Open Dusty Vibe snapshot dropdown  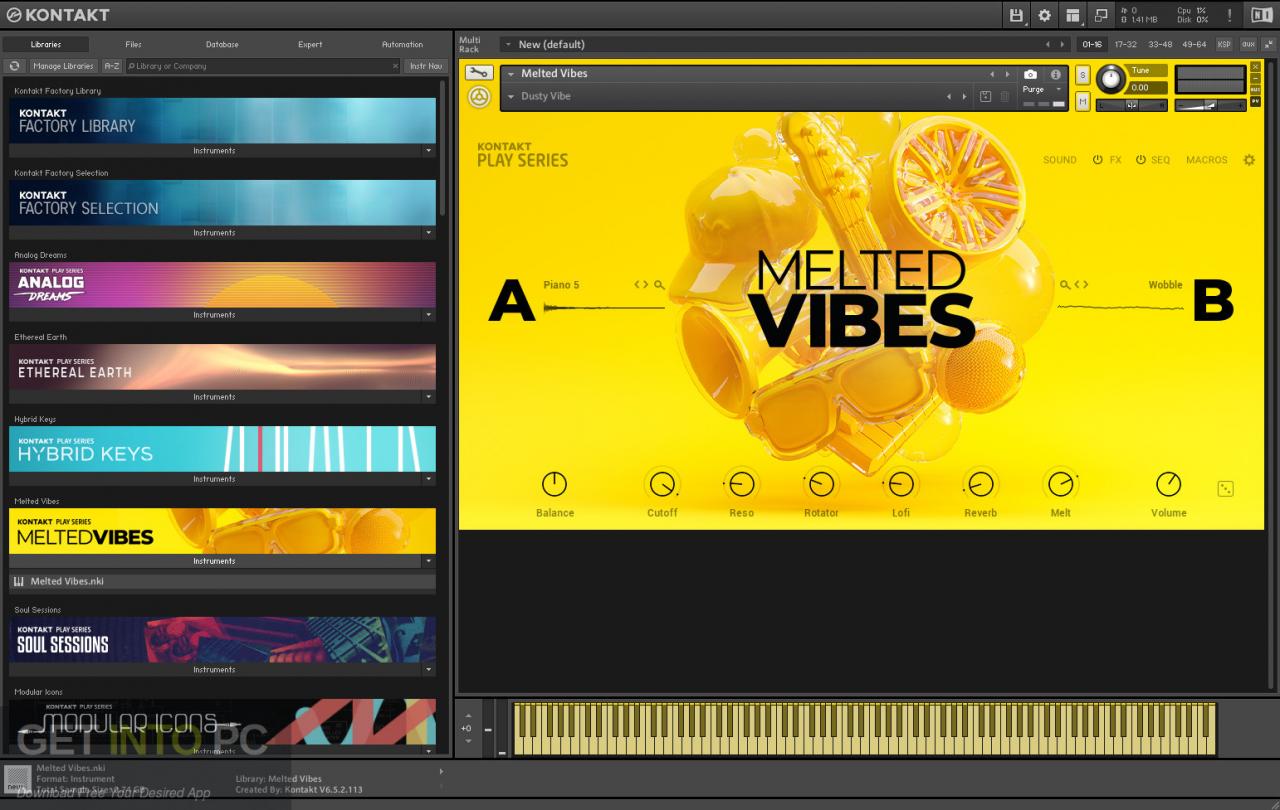pyautogui.click(x=511, y=97)
